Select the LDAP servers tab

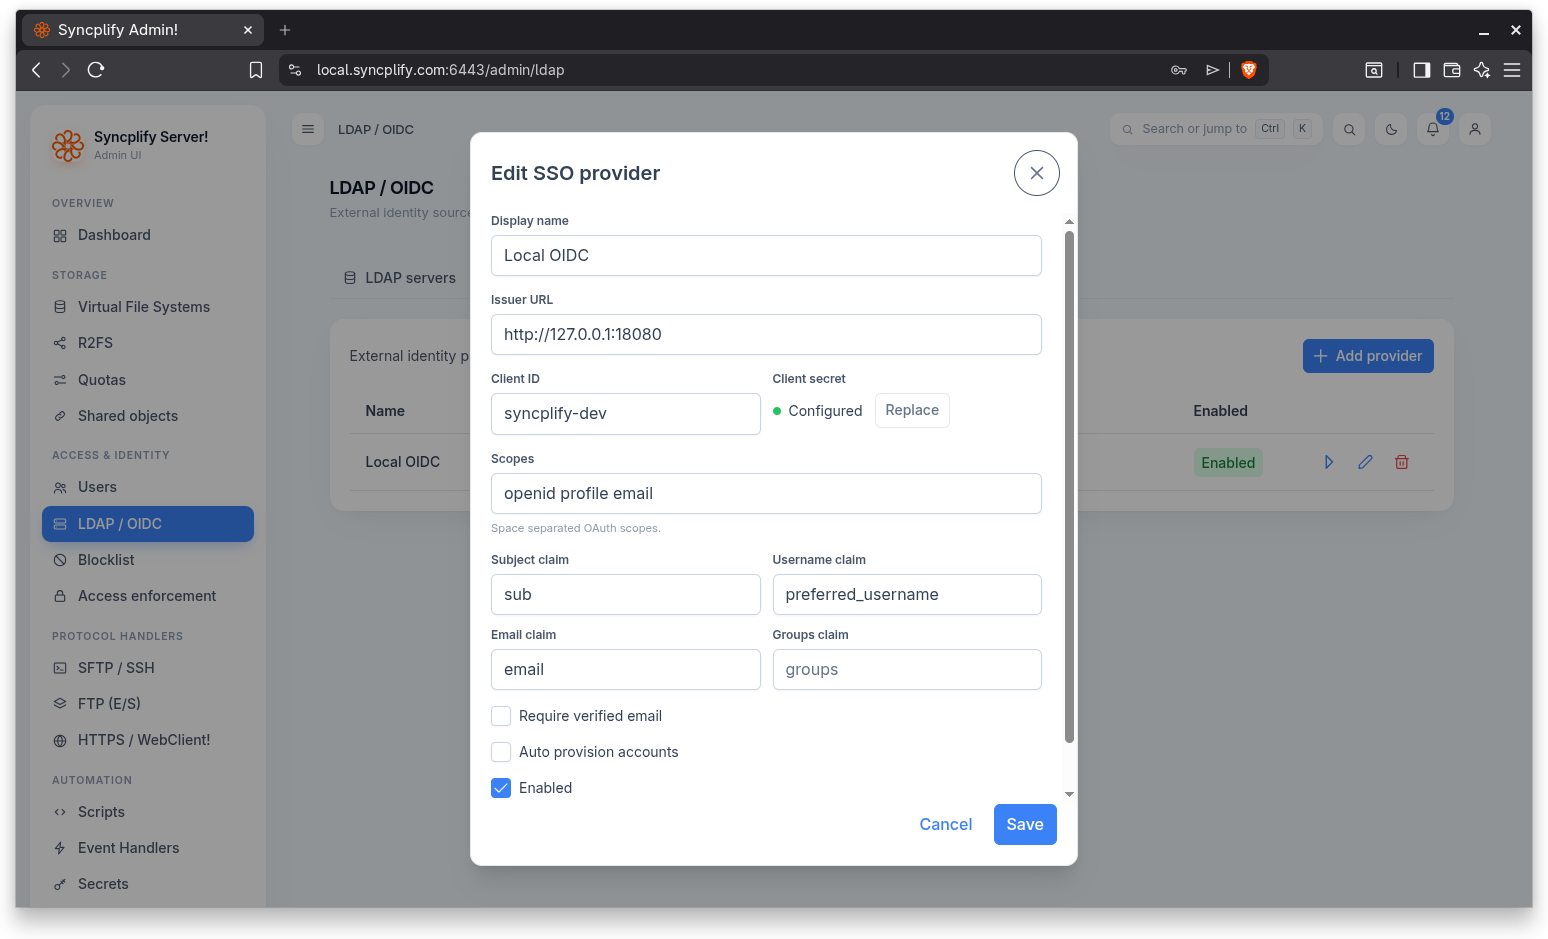[400, 278]
